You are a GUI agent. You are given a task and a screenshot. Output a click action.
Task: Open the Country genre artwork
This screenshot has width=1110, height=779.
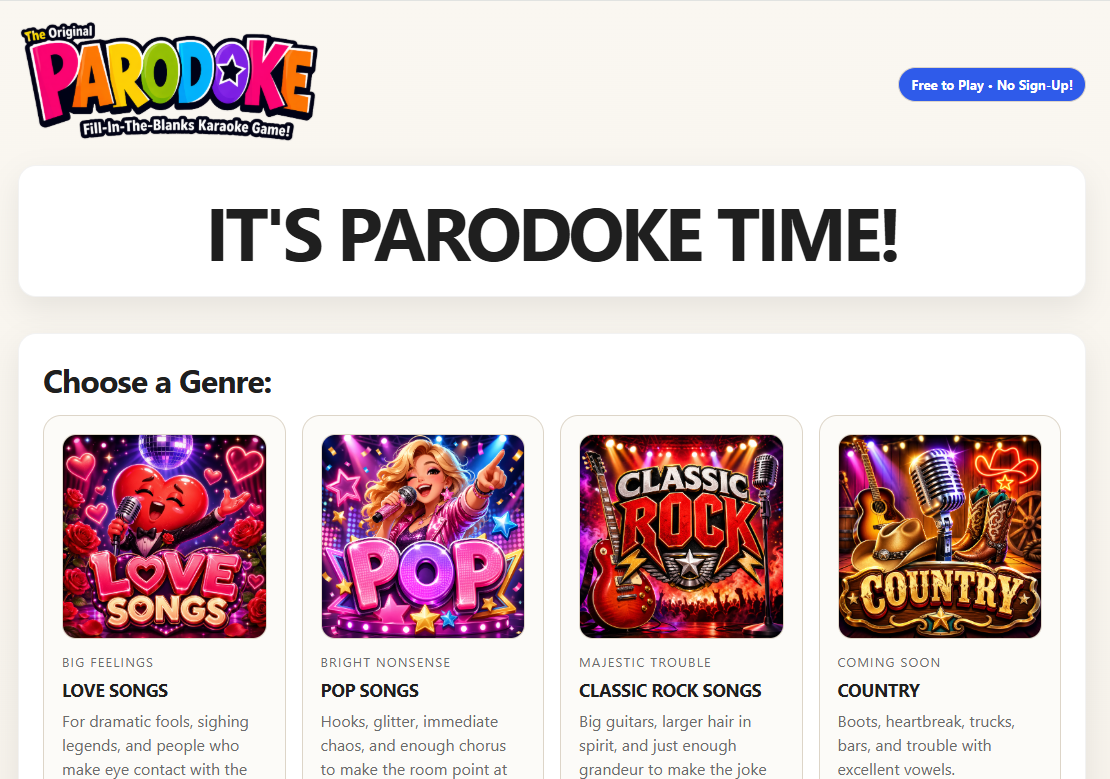coord(939,537)
